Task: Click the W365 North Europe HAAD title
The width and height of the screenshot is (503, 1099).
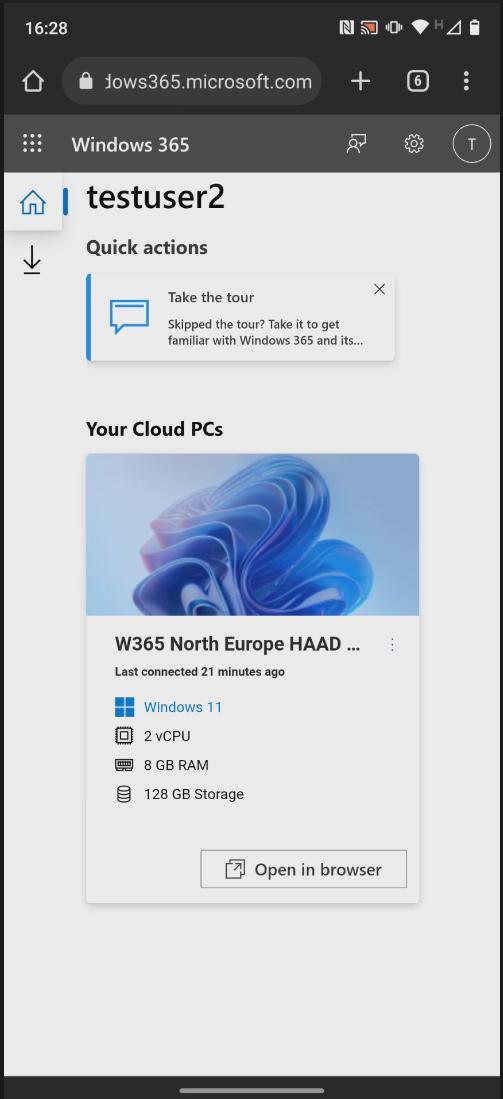Action: (x=237, y=644)
